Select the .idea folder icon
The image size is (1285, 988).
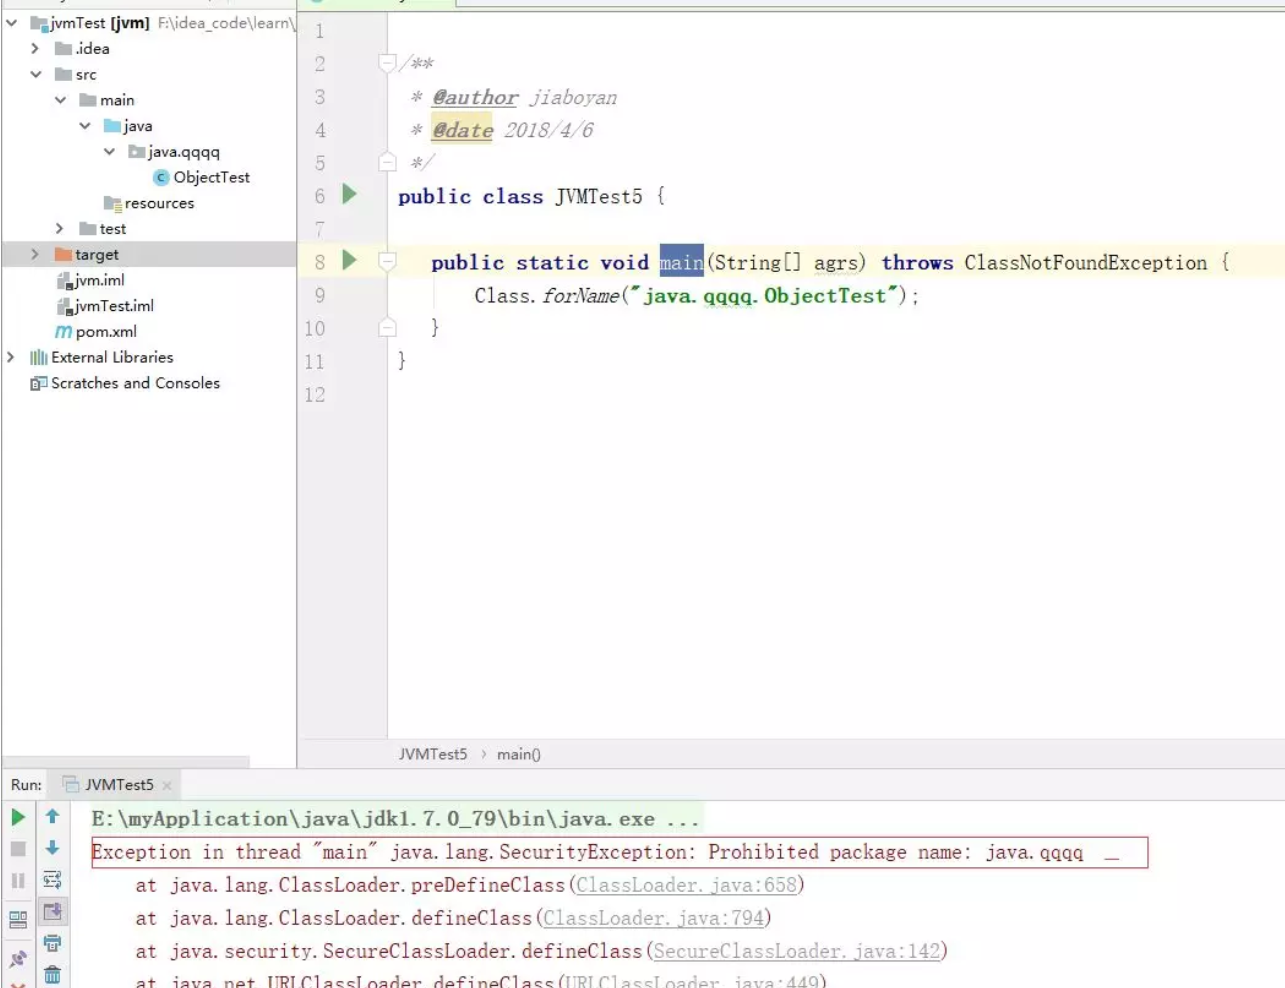click(x=64, y=48)
